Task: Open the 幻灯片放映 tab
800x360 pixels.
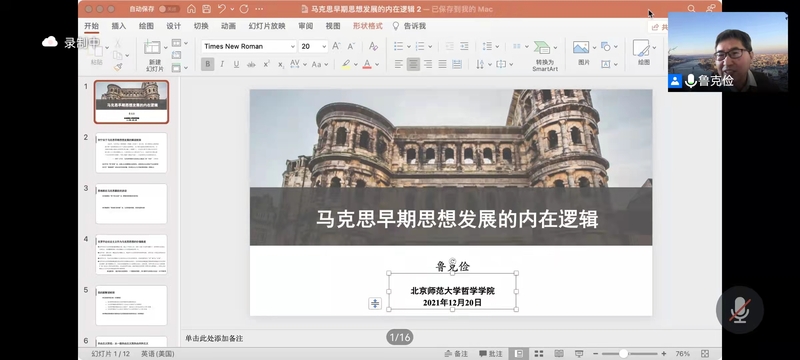Action: [267, 26]
